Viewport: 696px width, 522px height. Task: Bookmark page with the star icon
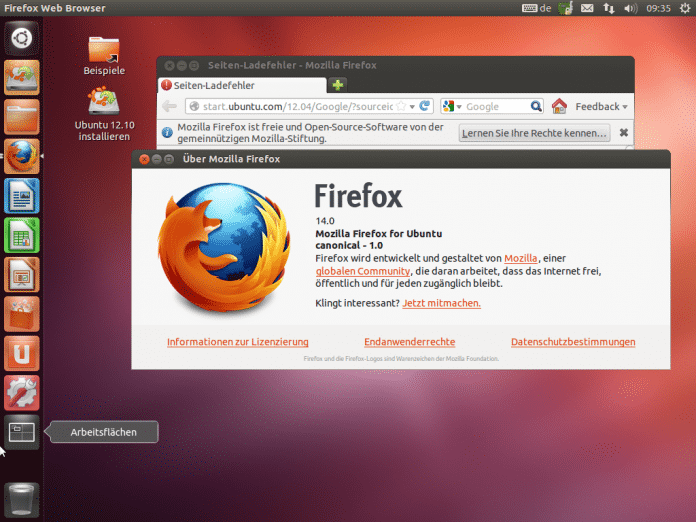click(400, 106)
